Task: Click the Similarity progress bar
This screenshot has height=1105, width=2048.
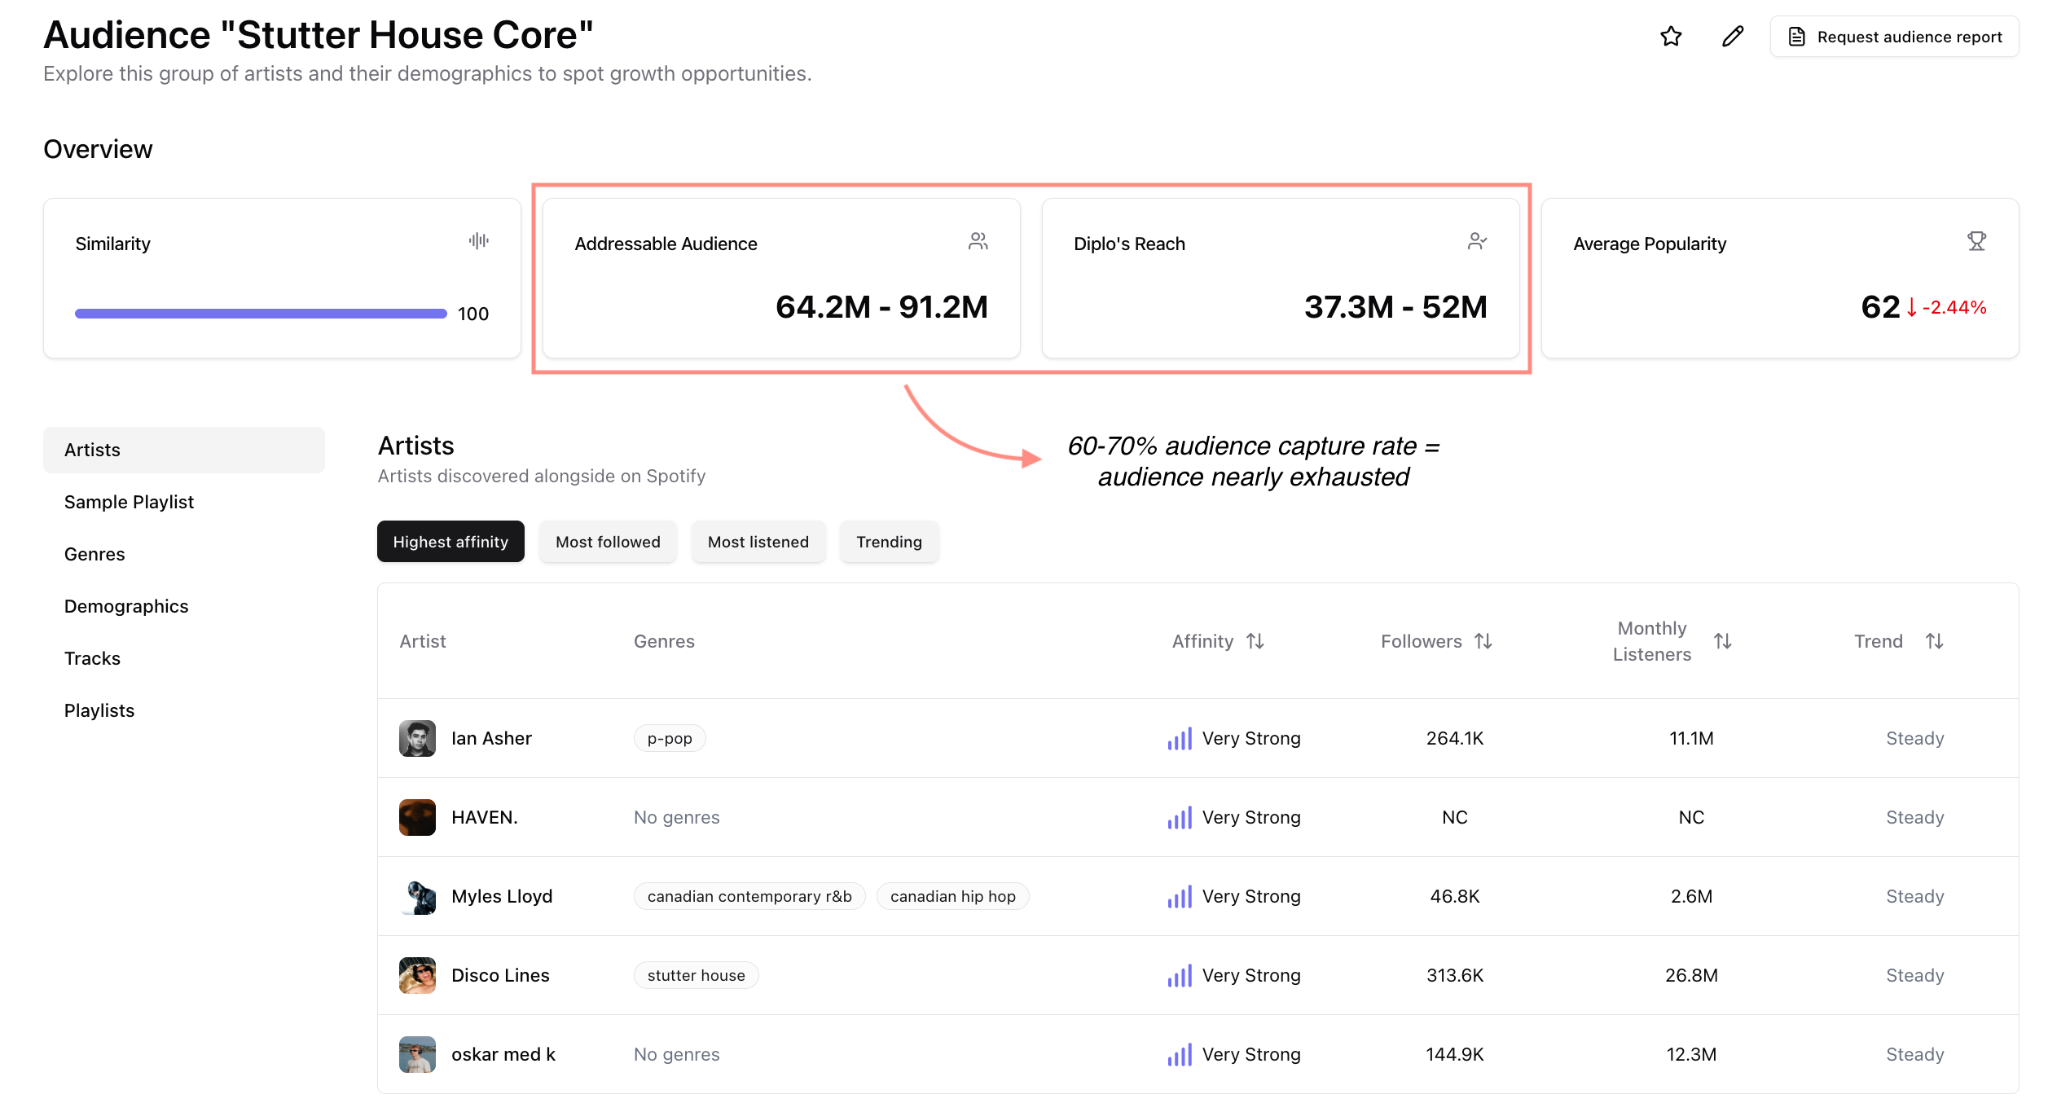Action: point(260,314)
